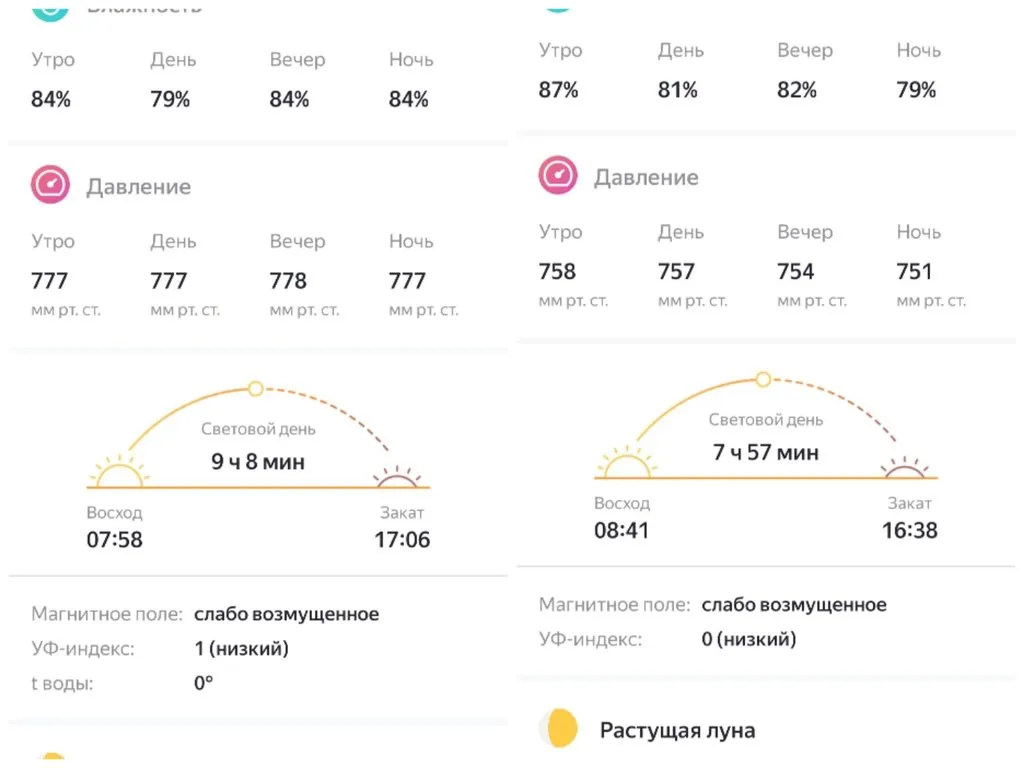Select the Утро column showing 84%

click(51, 80)
